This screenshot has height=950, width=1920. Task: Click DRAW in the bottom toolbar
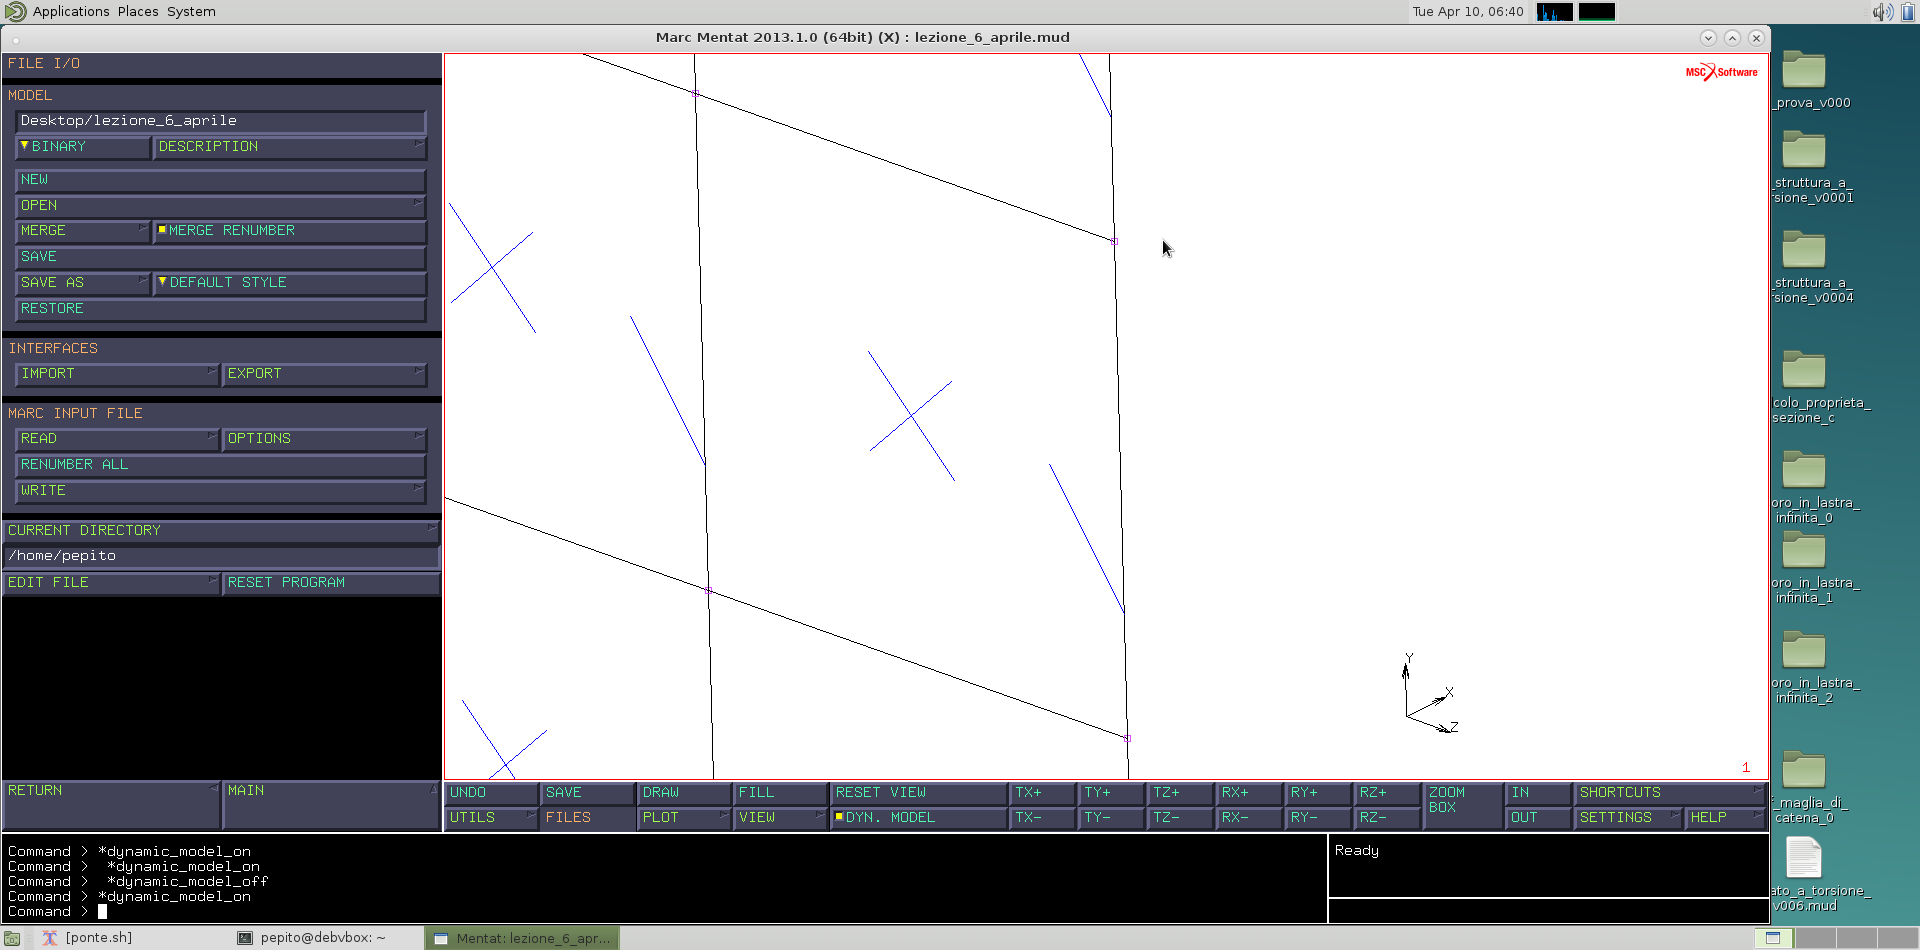point(684,793)
